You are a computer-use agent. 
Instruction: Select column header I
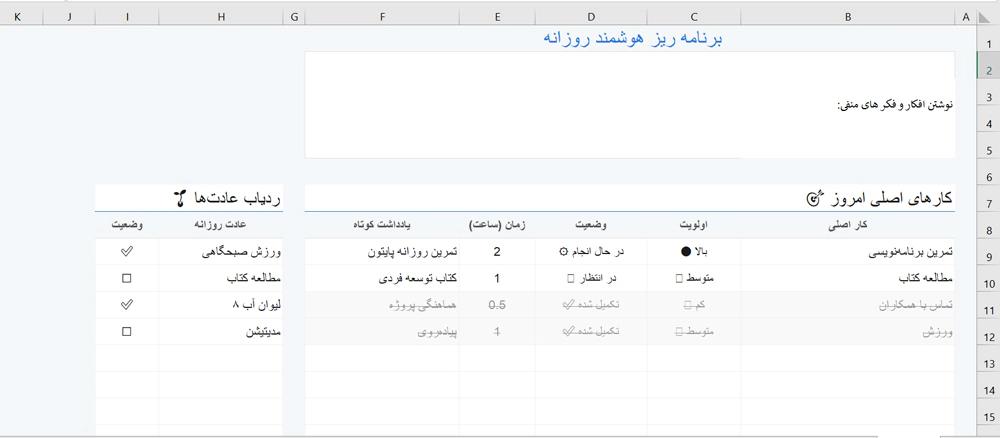(x=127, y=18)
